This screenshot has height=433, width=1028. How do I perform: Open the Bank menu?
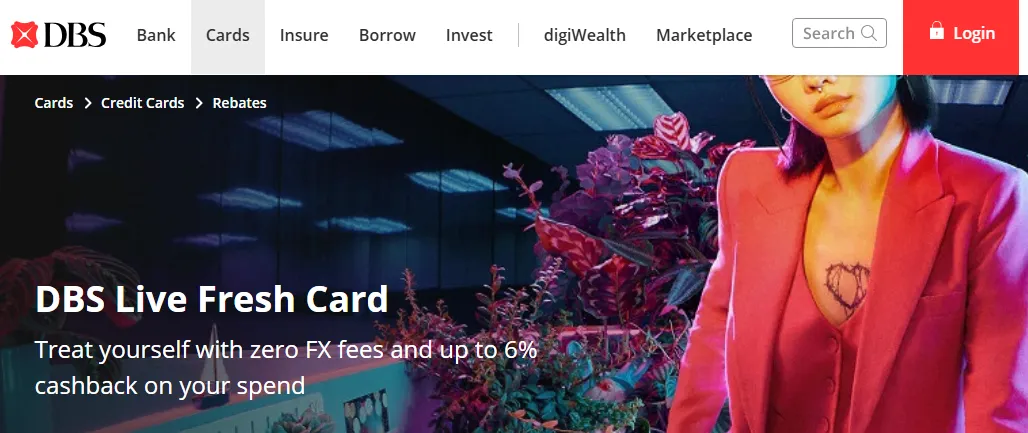tap(156, 35)
